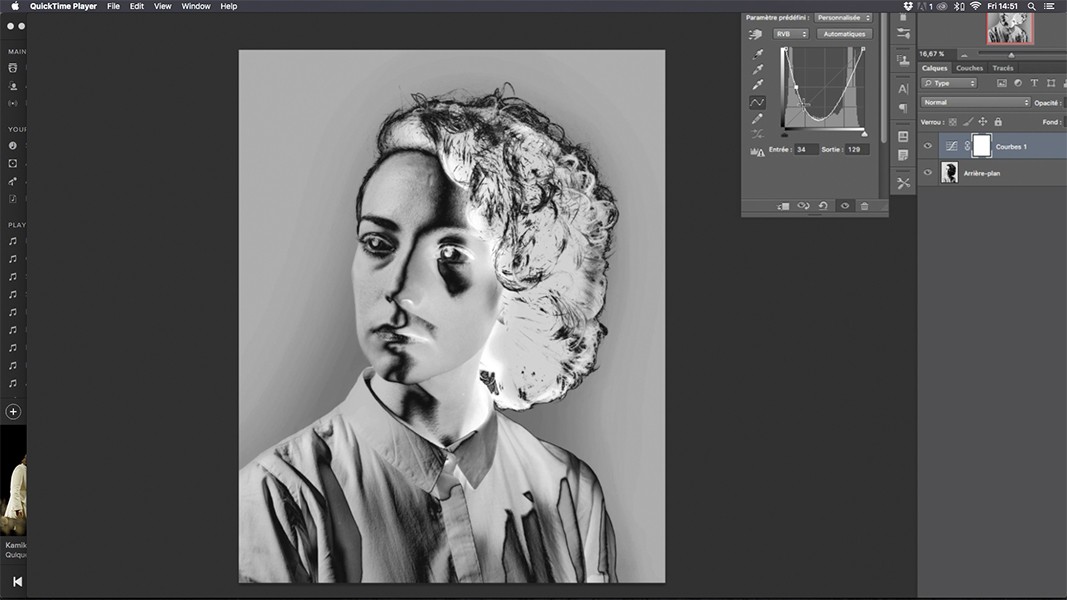Clip the adjustment to the layer below
The image size is (1067, 600).
(x=783, y=206)
